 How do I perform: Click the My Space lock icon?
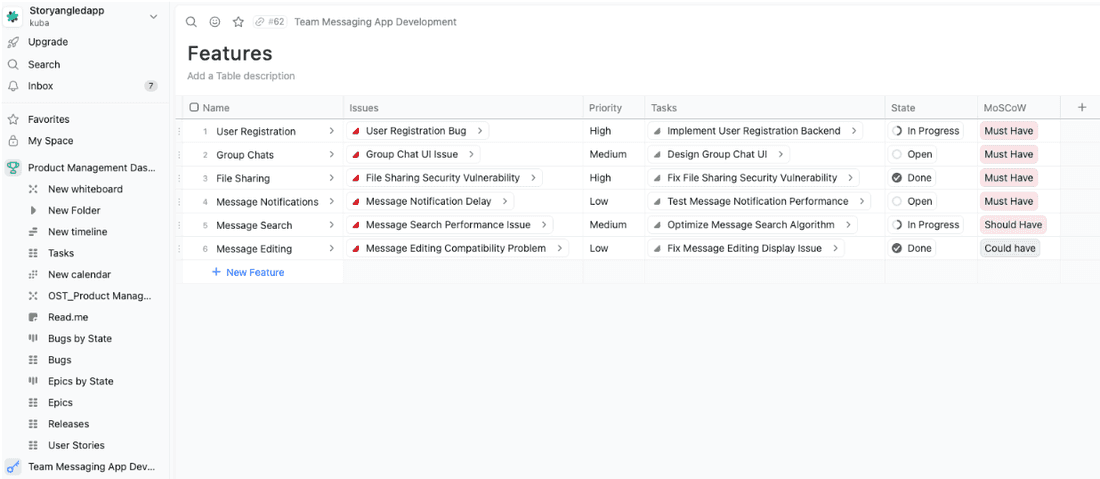click(x=13, y=141)
